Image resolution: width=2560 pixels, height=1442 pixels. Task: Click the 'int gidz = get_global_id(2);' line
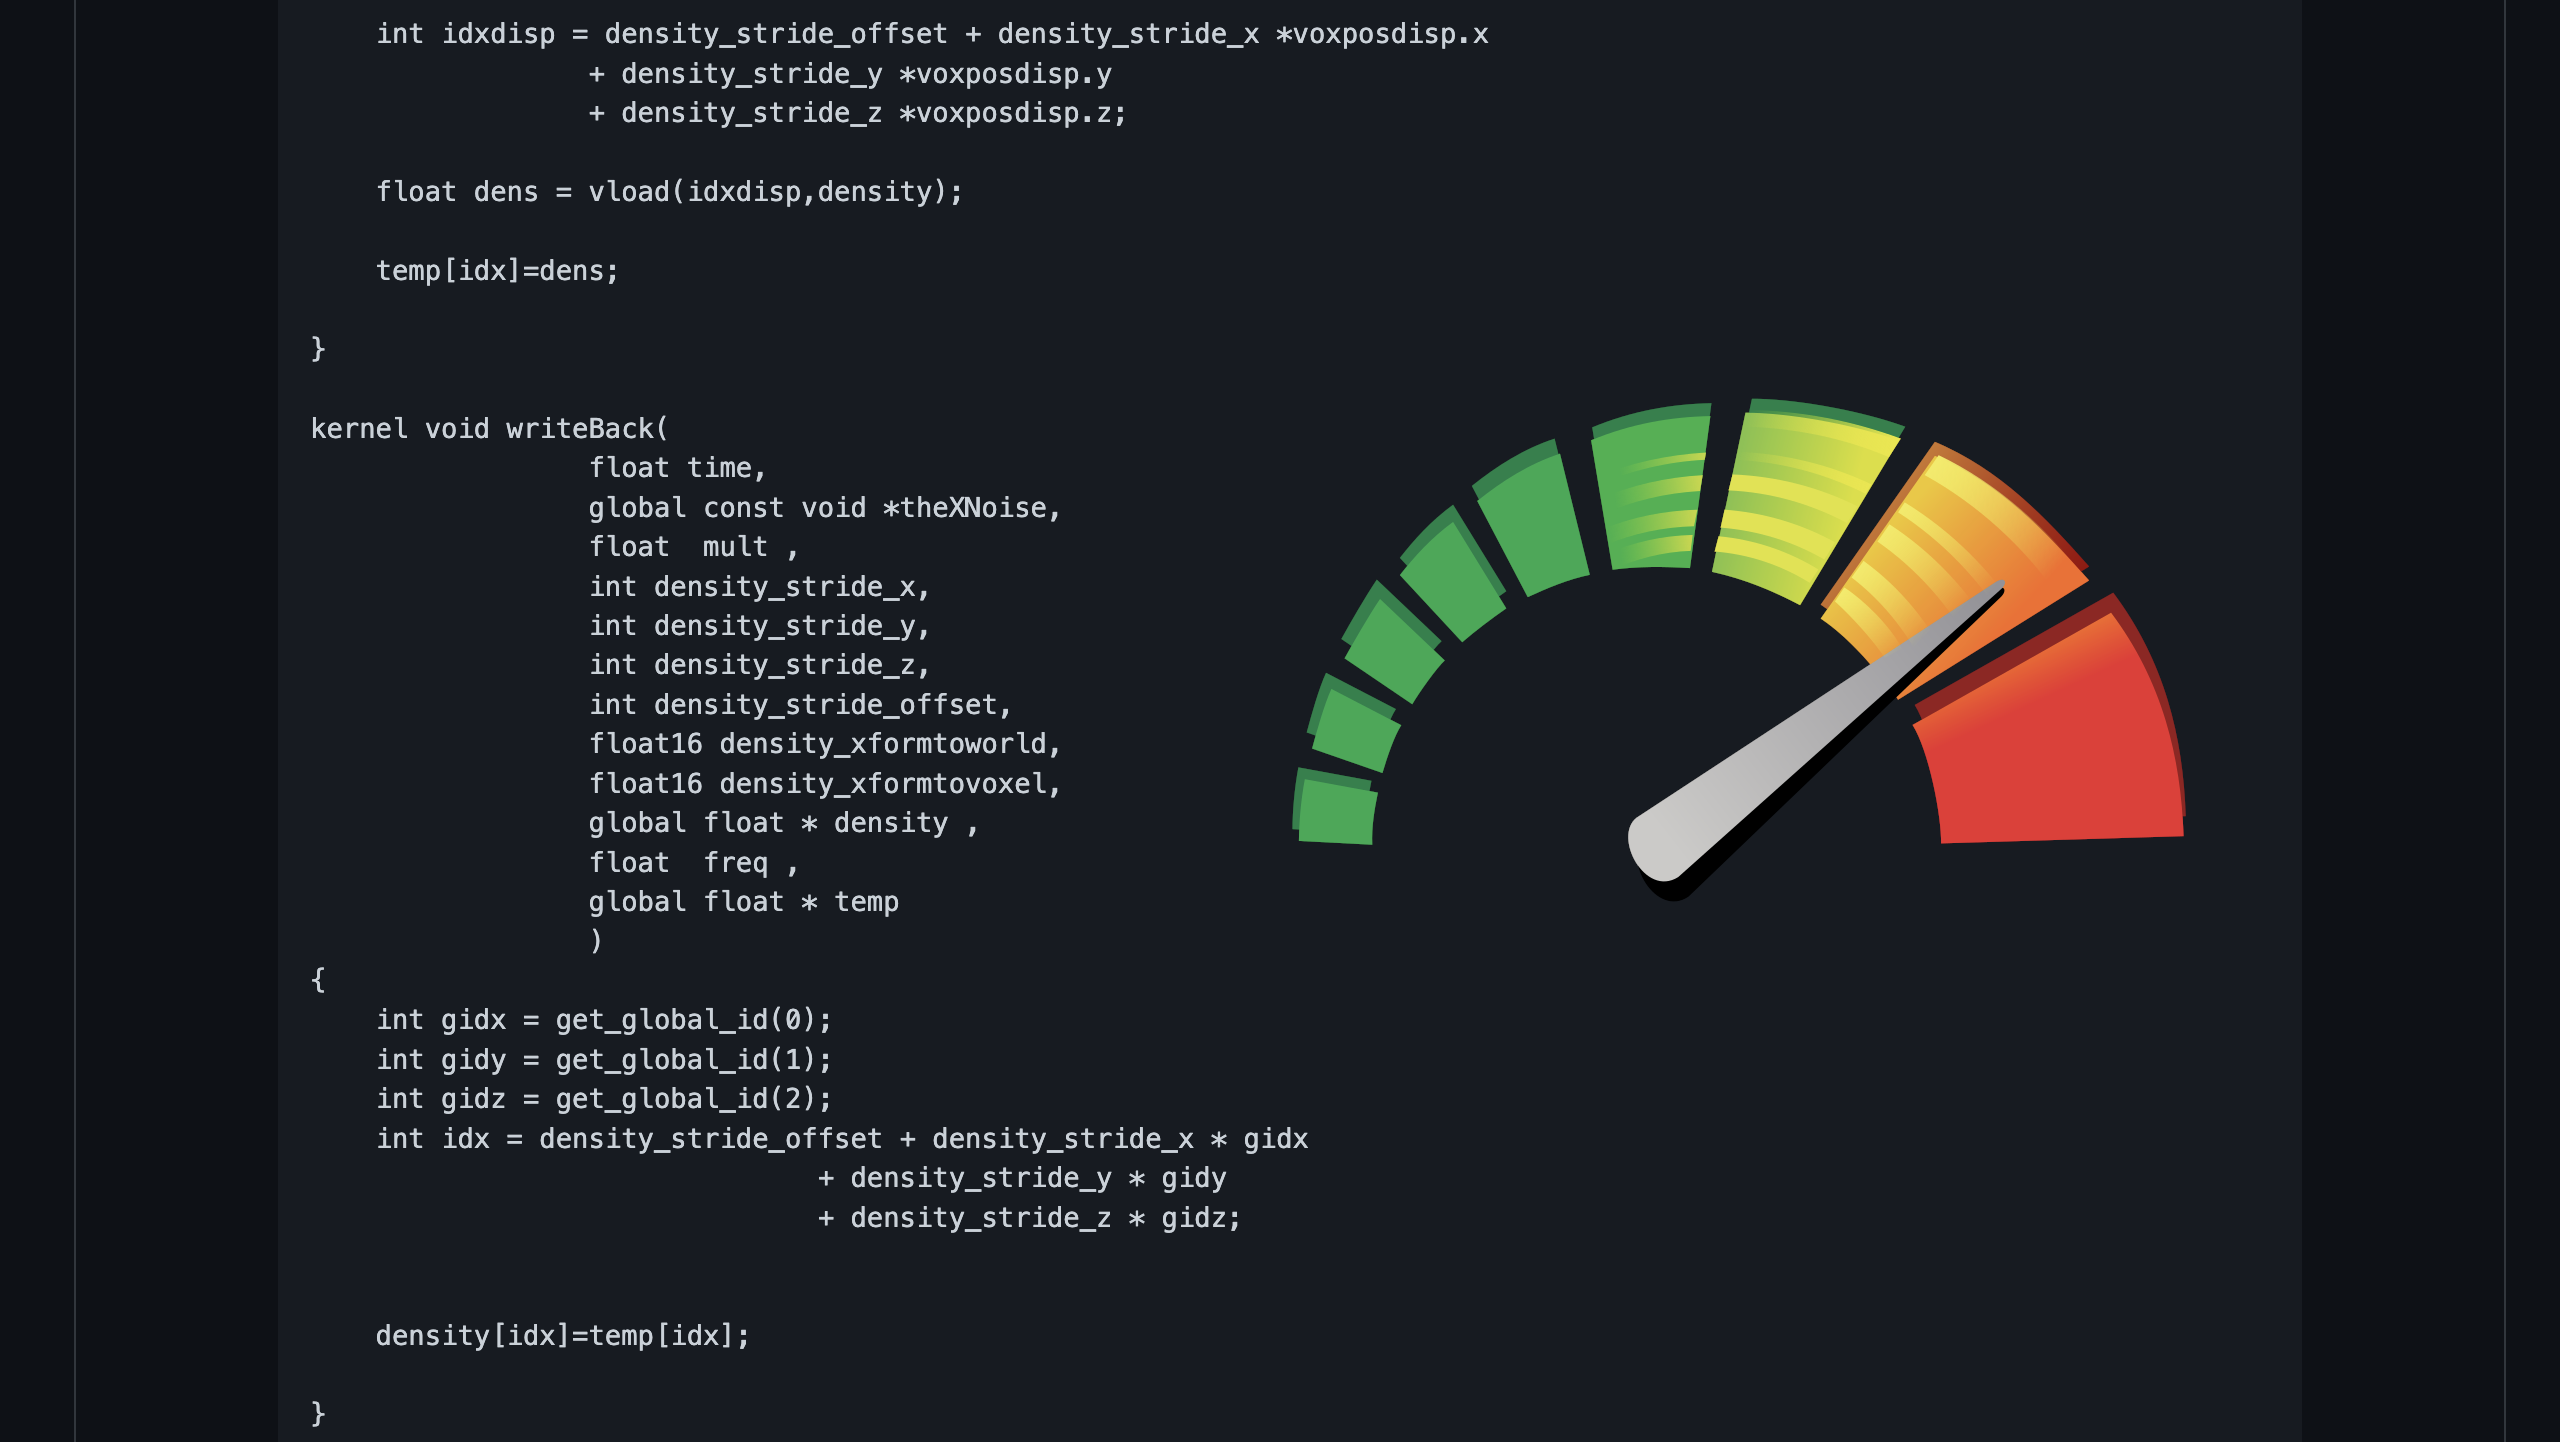[x=603, y=1099]
